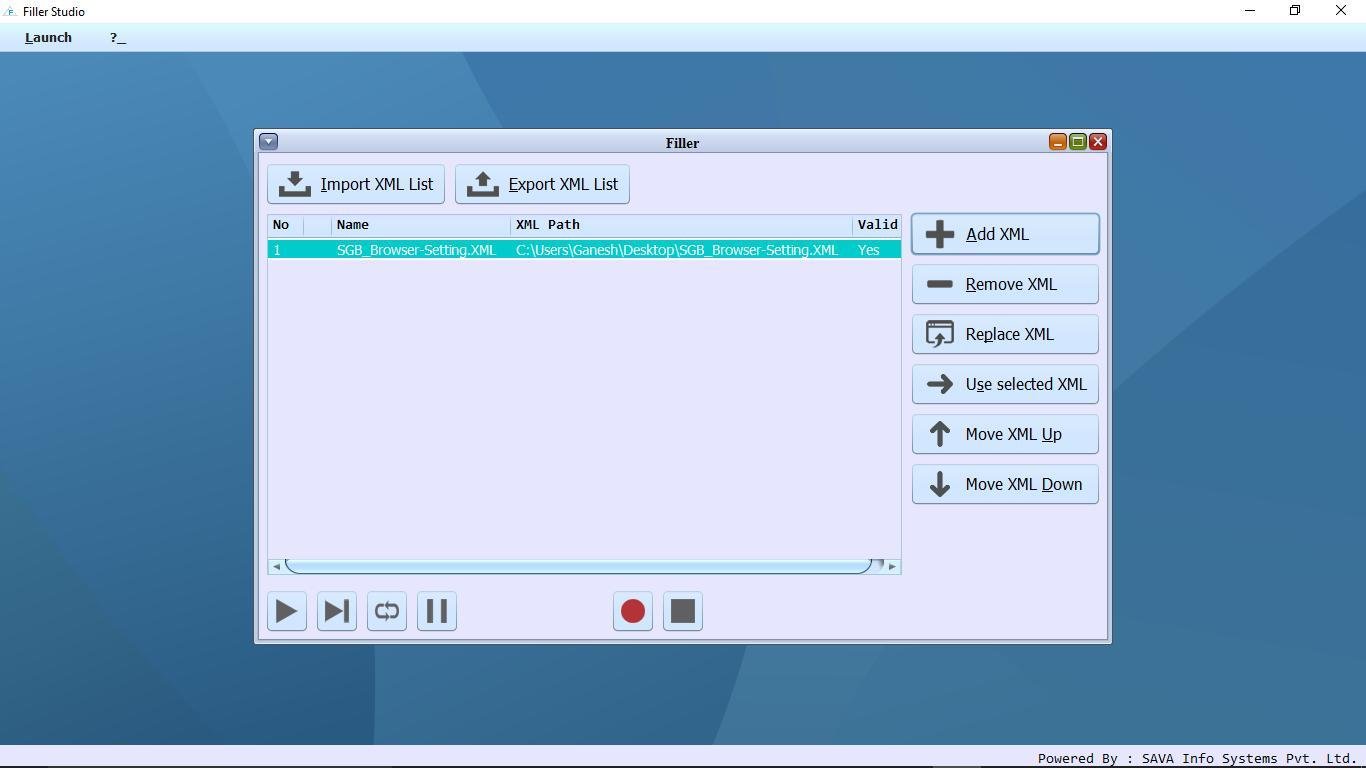Start playback with the Play icon
Image resolution: width=1366 pixels, height=768 pixels.
pyautogui.click(x=286, y=611)
